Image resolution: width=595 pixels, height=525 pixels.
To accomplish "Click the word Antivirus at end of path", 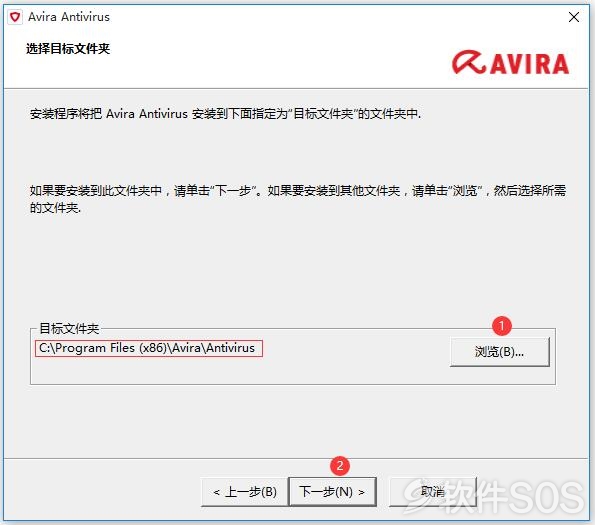I will pyautogui.click(x=230, y=348).
